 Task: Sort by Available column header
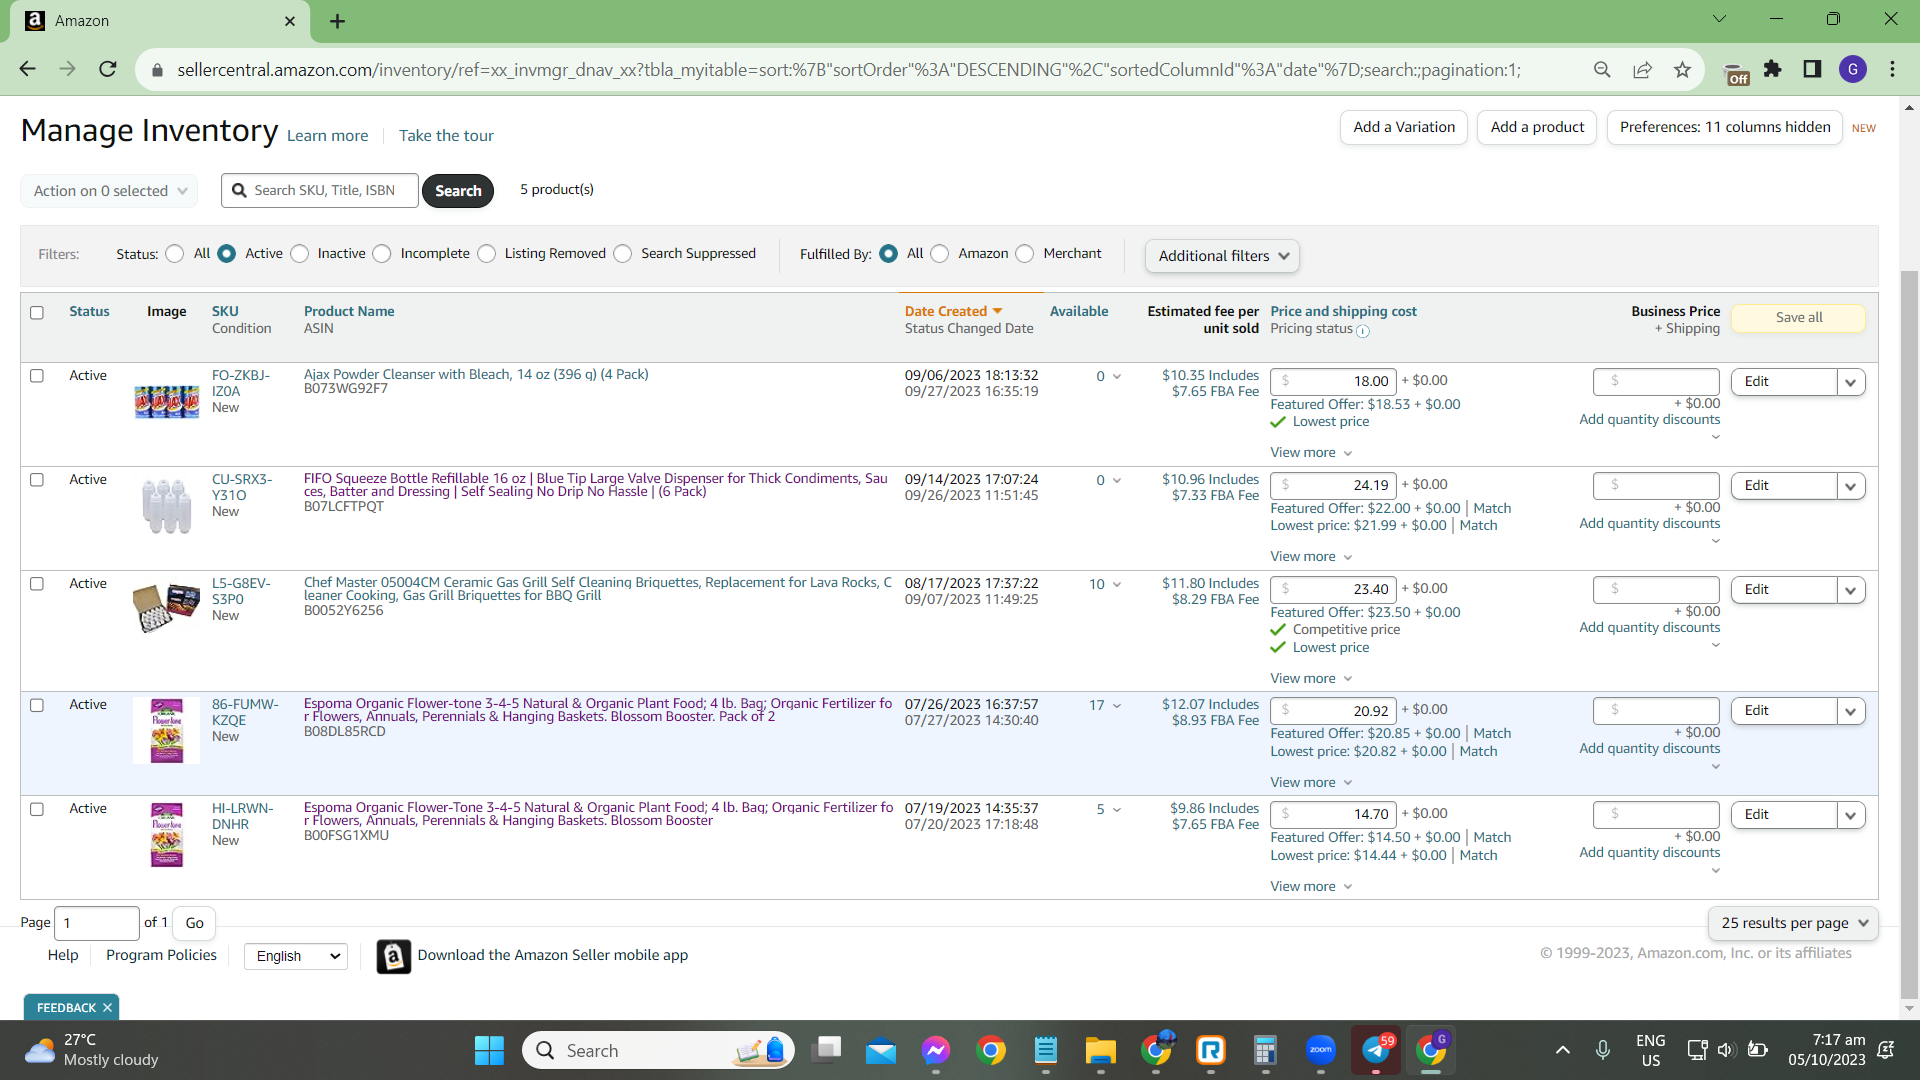1079,312
